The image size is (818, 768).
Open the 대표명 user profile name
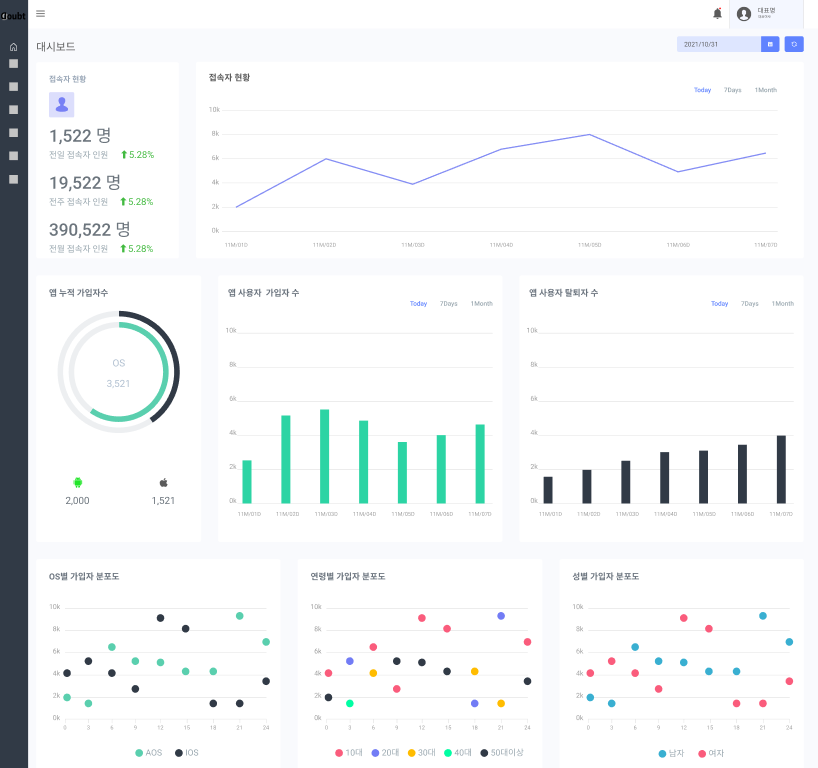point(766,10)
